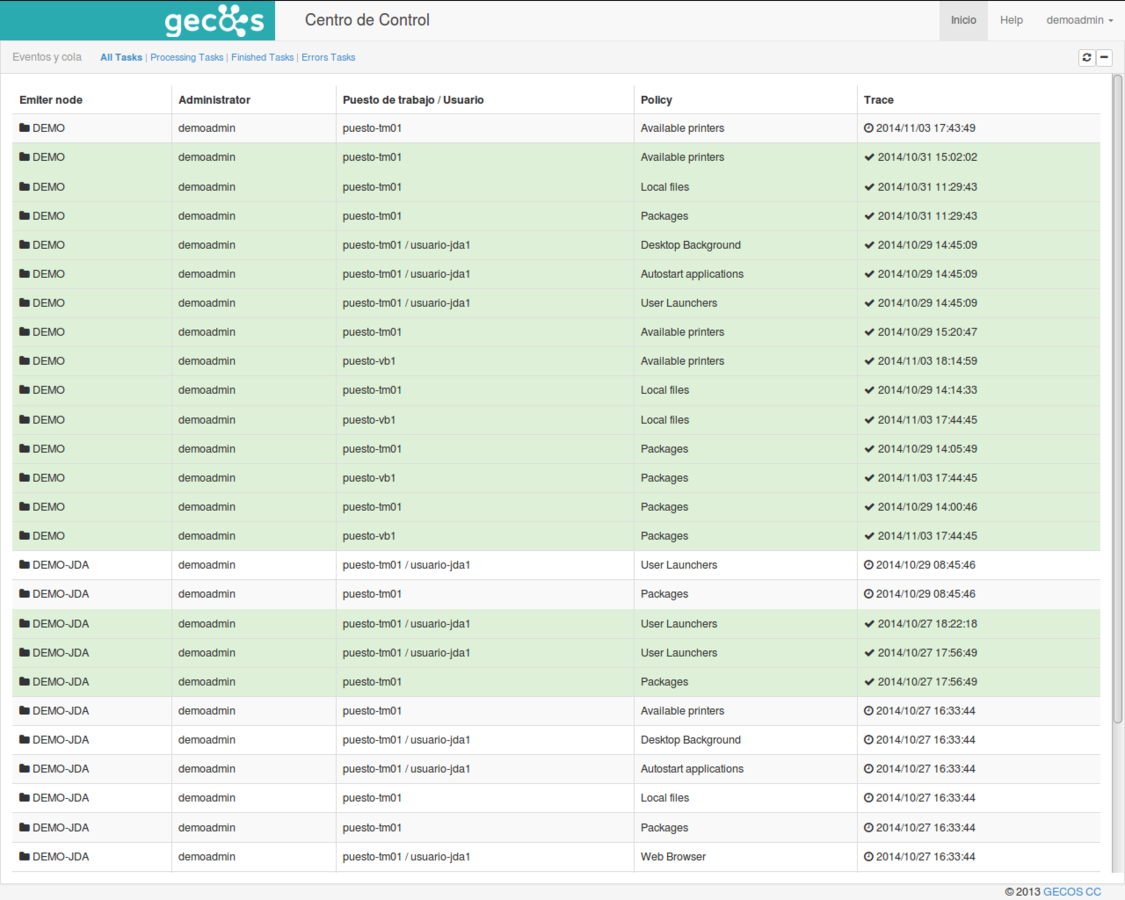Refresh the events and queue list
This screenshot has height=900, width=1125.
coord(1086,57)
